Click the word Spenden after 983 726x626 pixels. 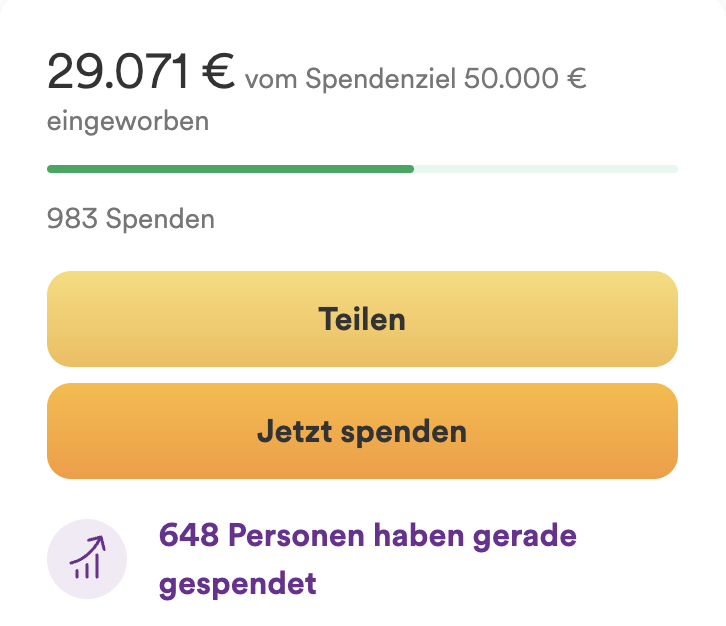tap(160, 219)
